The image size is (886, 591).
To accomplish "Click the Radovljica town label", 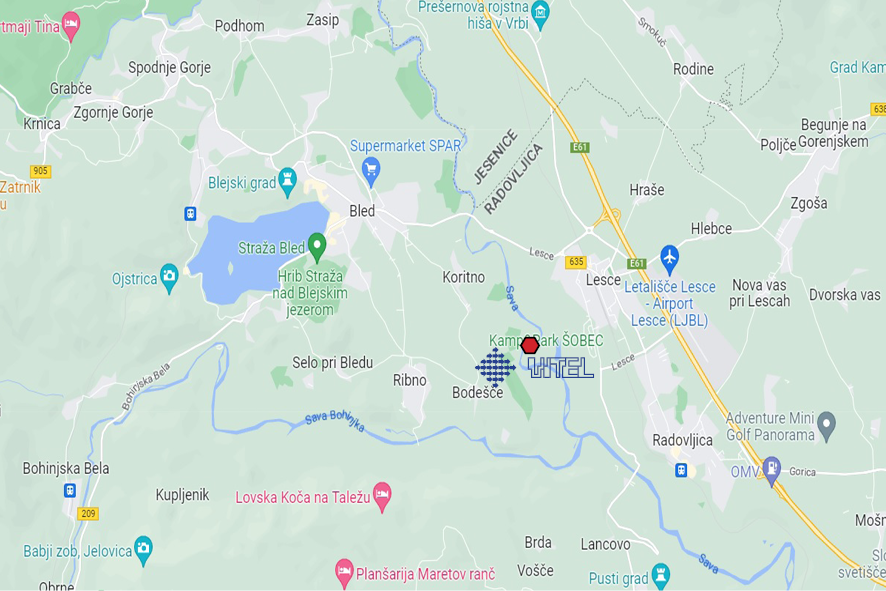I will pos(683,440).
